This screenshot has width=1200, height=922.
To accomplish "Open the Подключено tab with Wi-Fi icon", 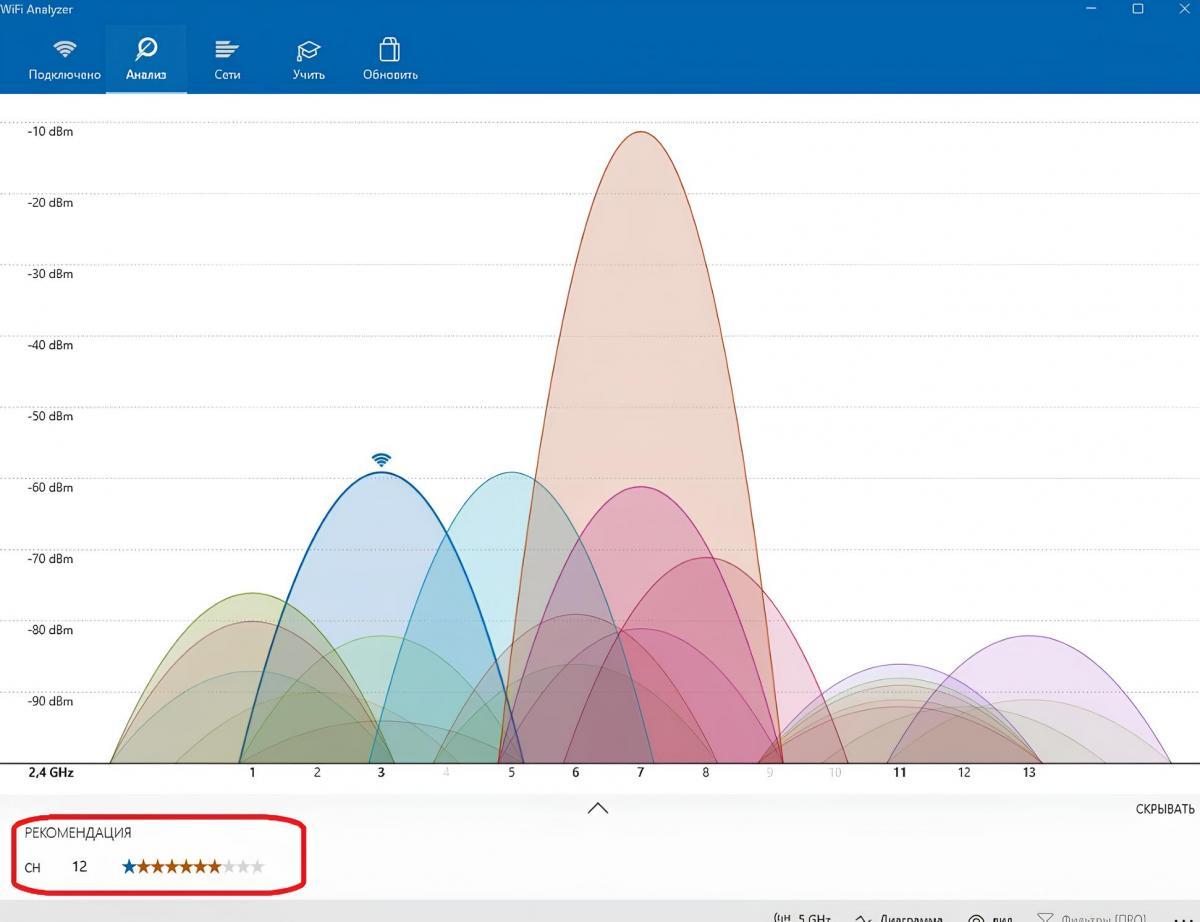I will click(64, 59).
